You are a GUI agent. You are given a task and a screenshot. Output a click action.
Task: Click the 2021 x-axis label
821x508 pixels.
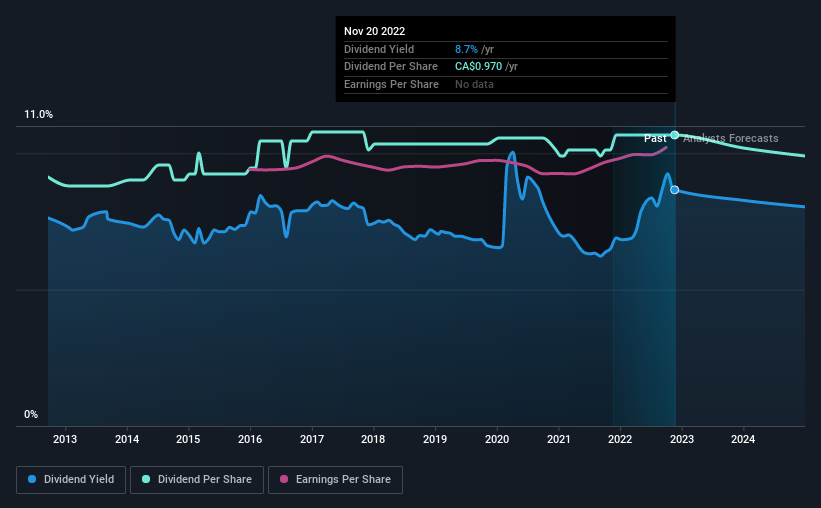point(559,439)
